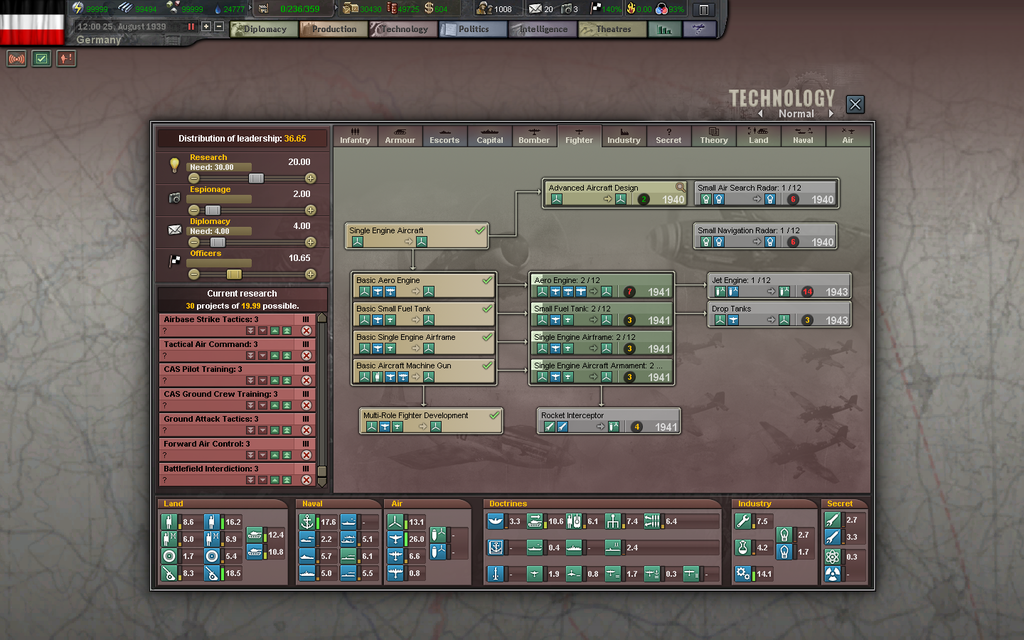Open the Diplomacy screen

[264, 29]
